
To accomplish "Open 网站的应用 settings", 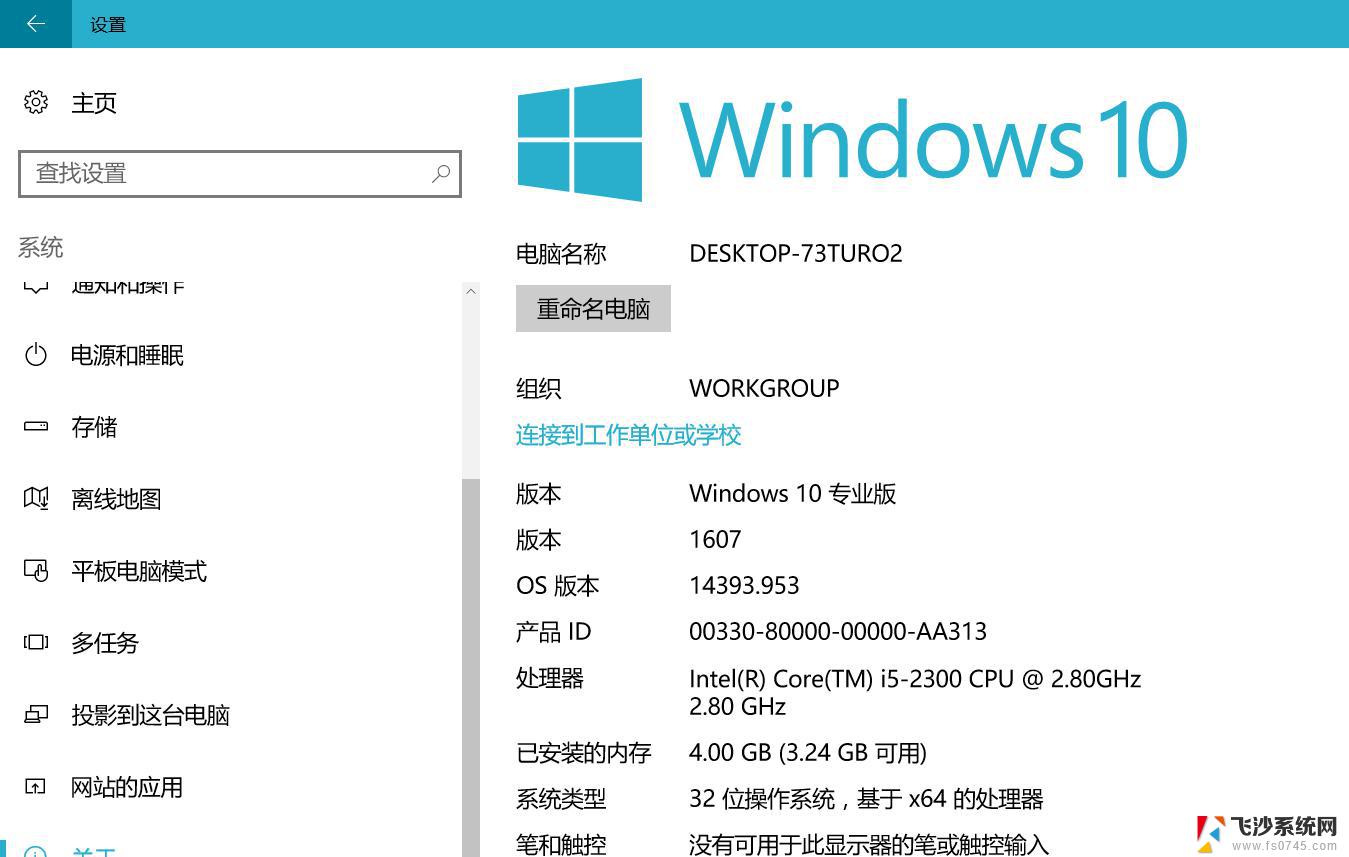I will (127, 787).
